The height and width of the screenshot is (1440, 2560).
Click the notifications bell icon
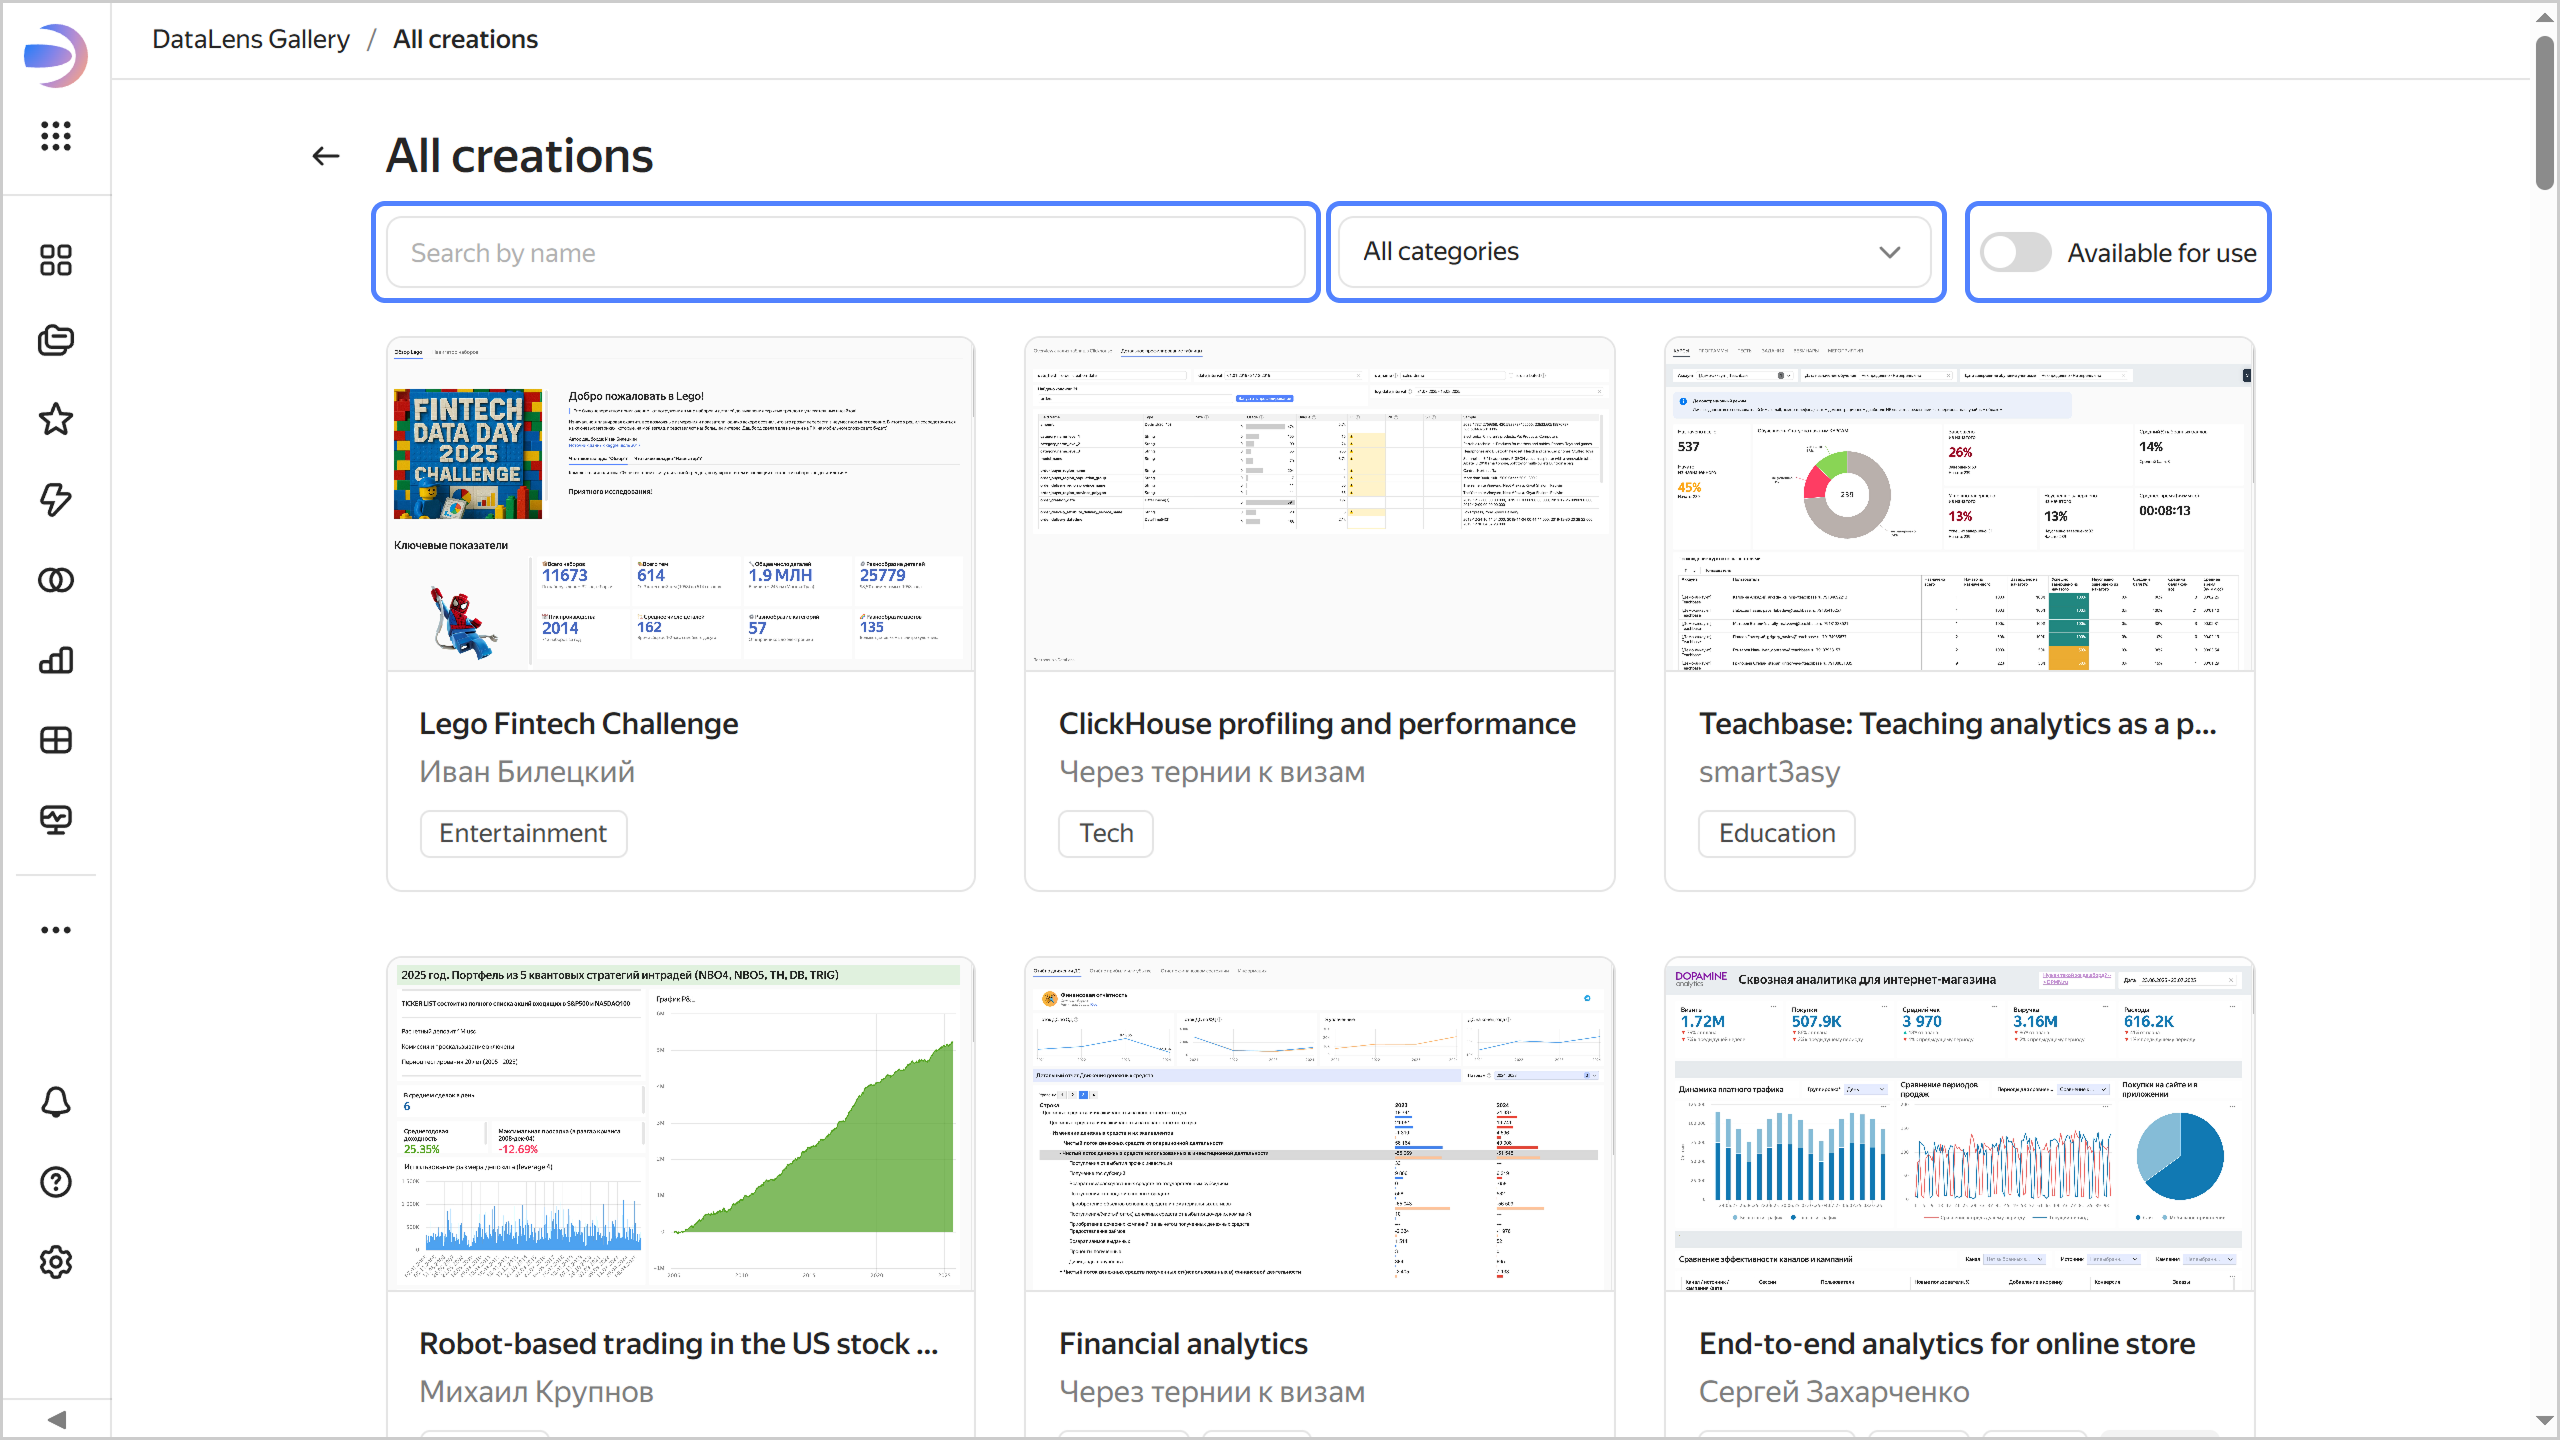click(56, 1102)
